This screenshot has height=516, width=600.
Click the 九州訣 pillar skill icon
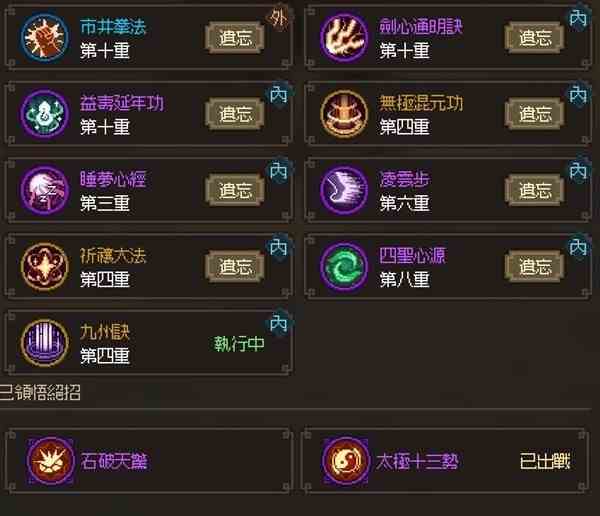tap(45, 343)
